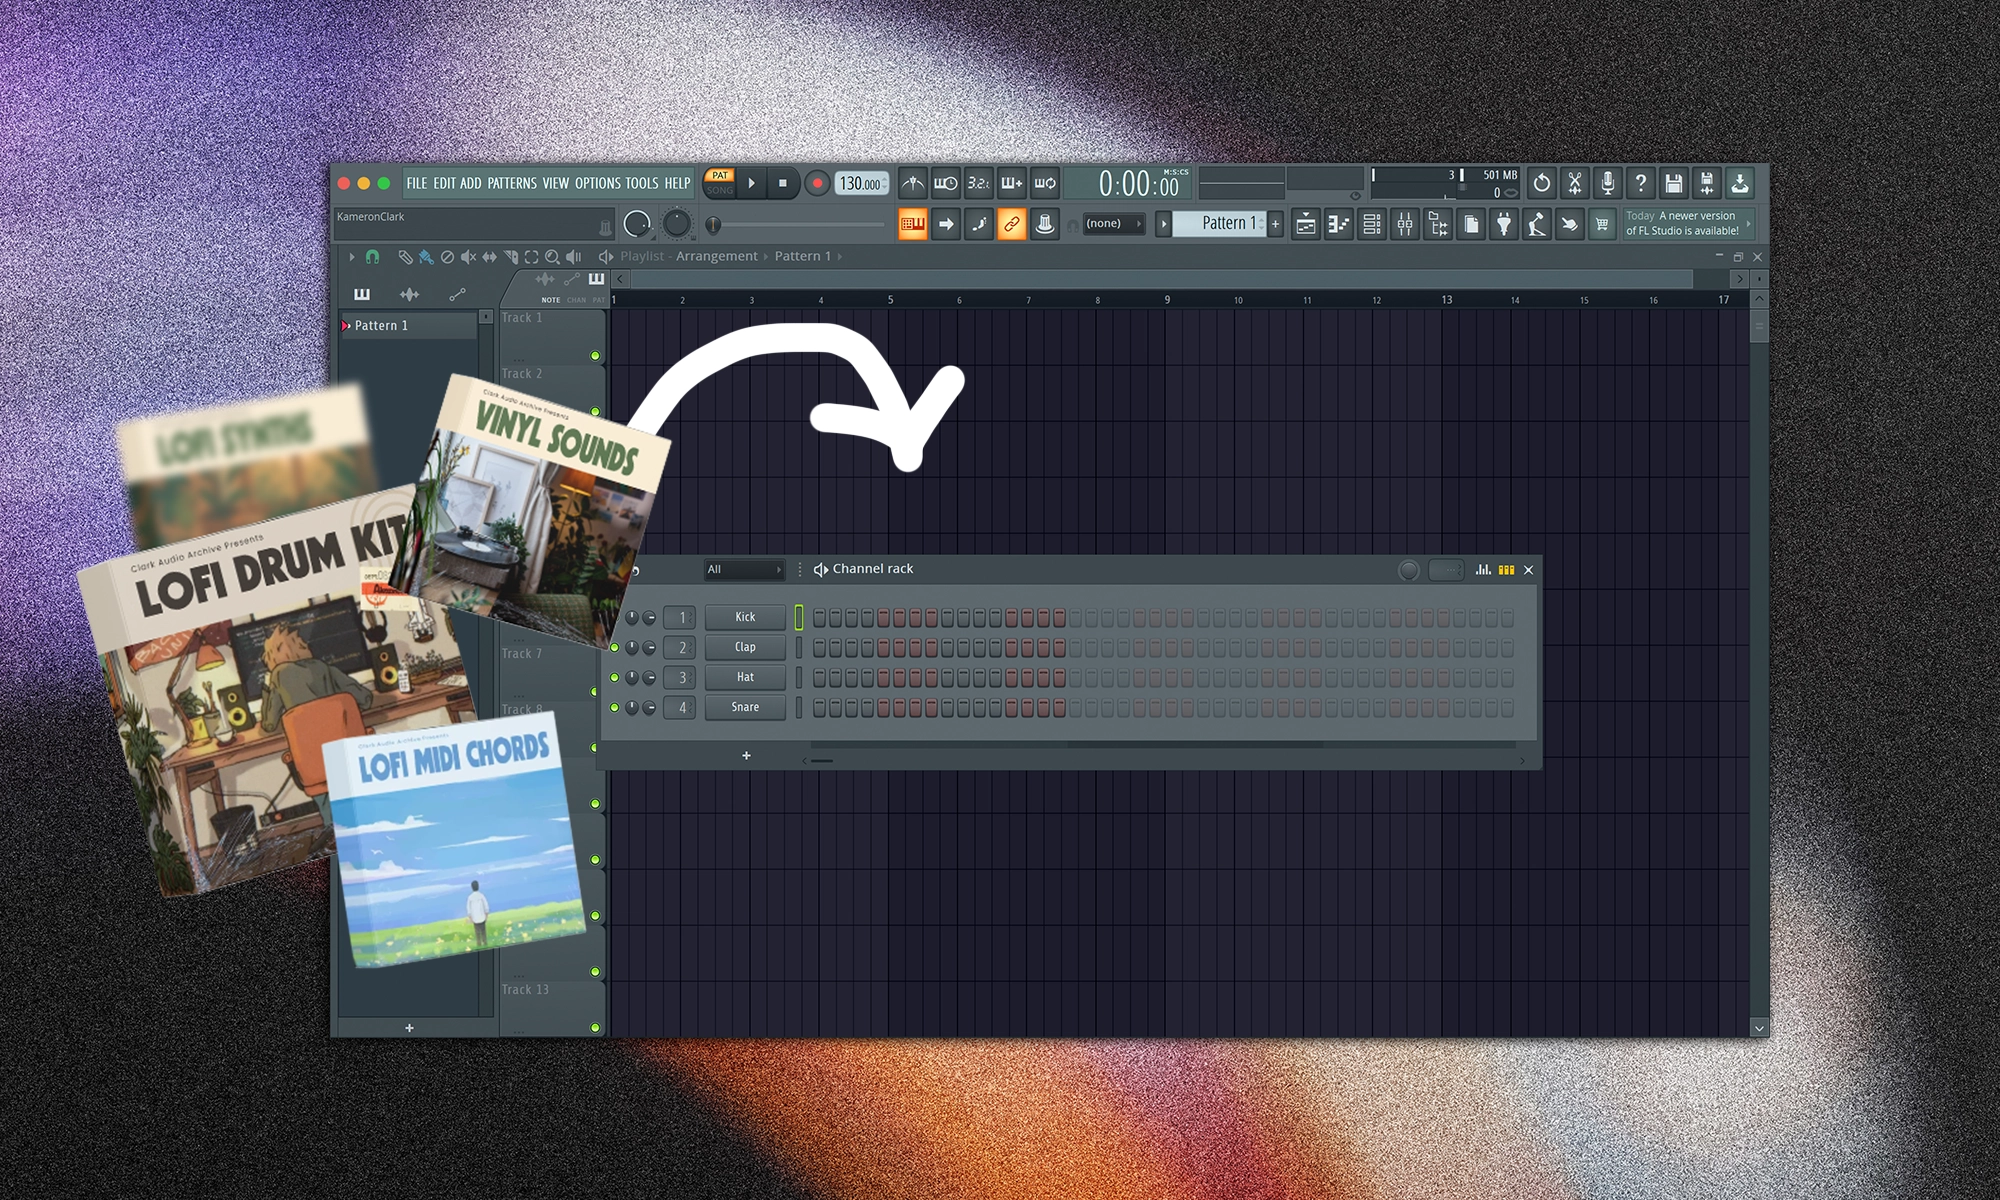Image resolution: width=2000 pixels, height=1200 pixels.
Task: Open the mixer view icon
Action: point(1405,224)
